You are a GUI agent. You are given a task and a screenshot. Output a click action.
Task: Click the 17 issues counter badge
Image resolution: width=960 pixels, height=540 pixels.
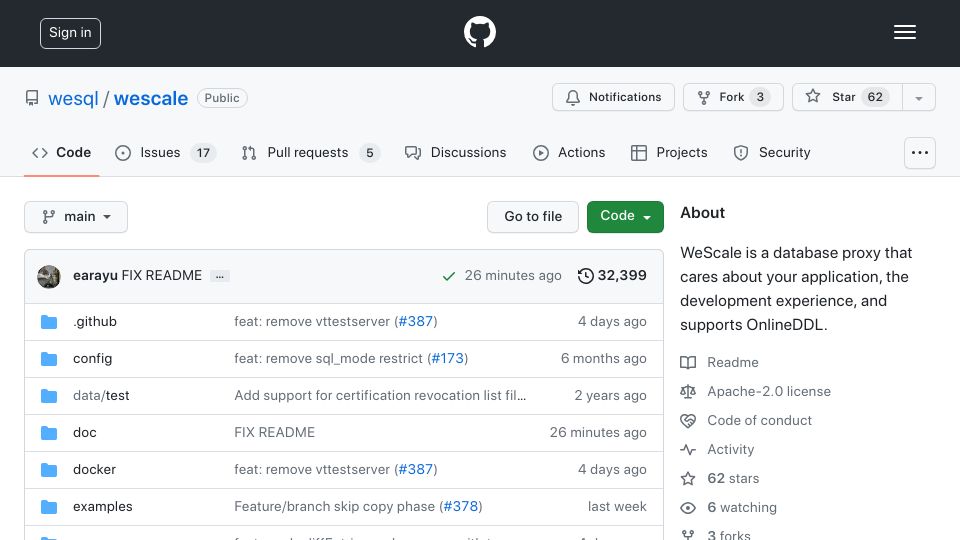pos(203,153)
